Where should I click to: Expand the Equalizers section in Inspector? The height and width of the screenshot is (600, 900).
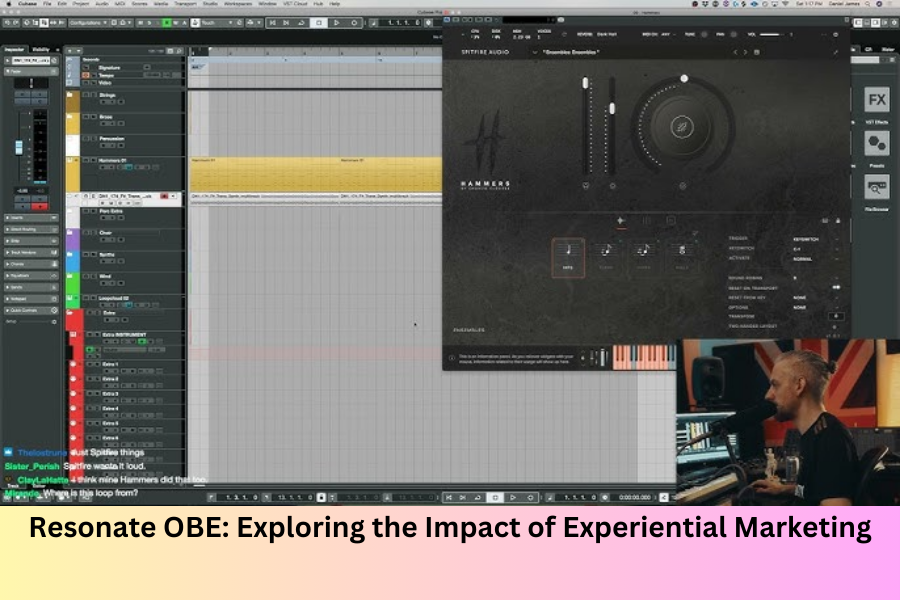pyautogui.click(x=32, y=276)
